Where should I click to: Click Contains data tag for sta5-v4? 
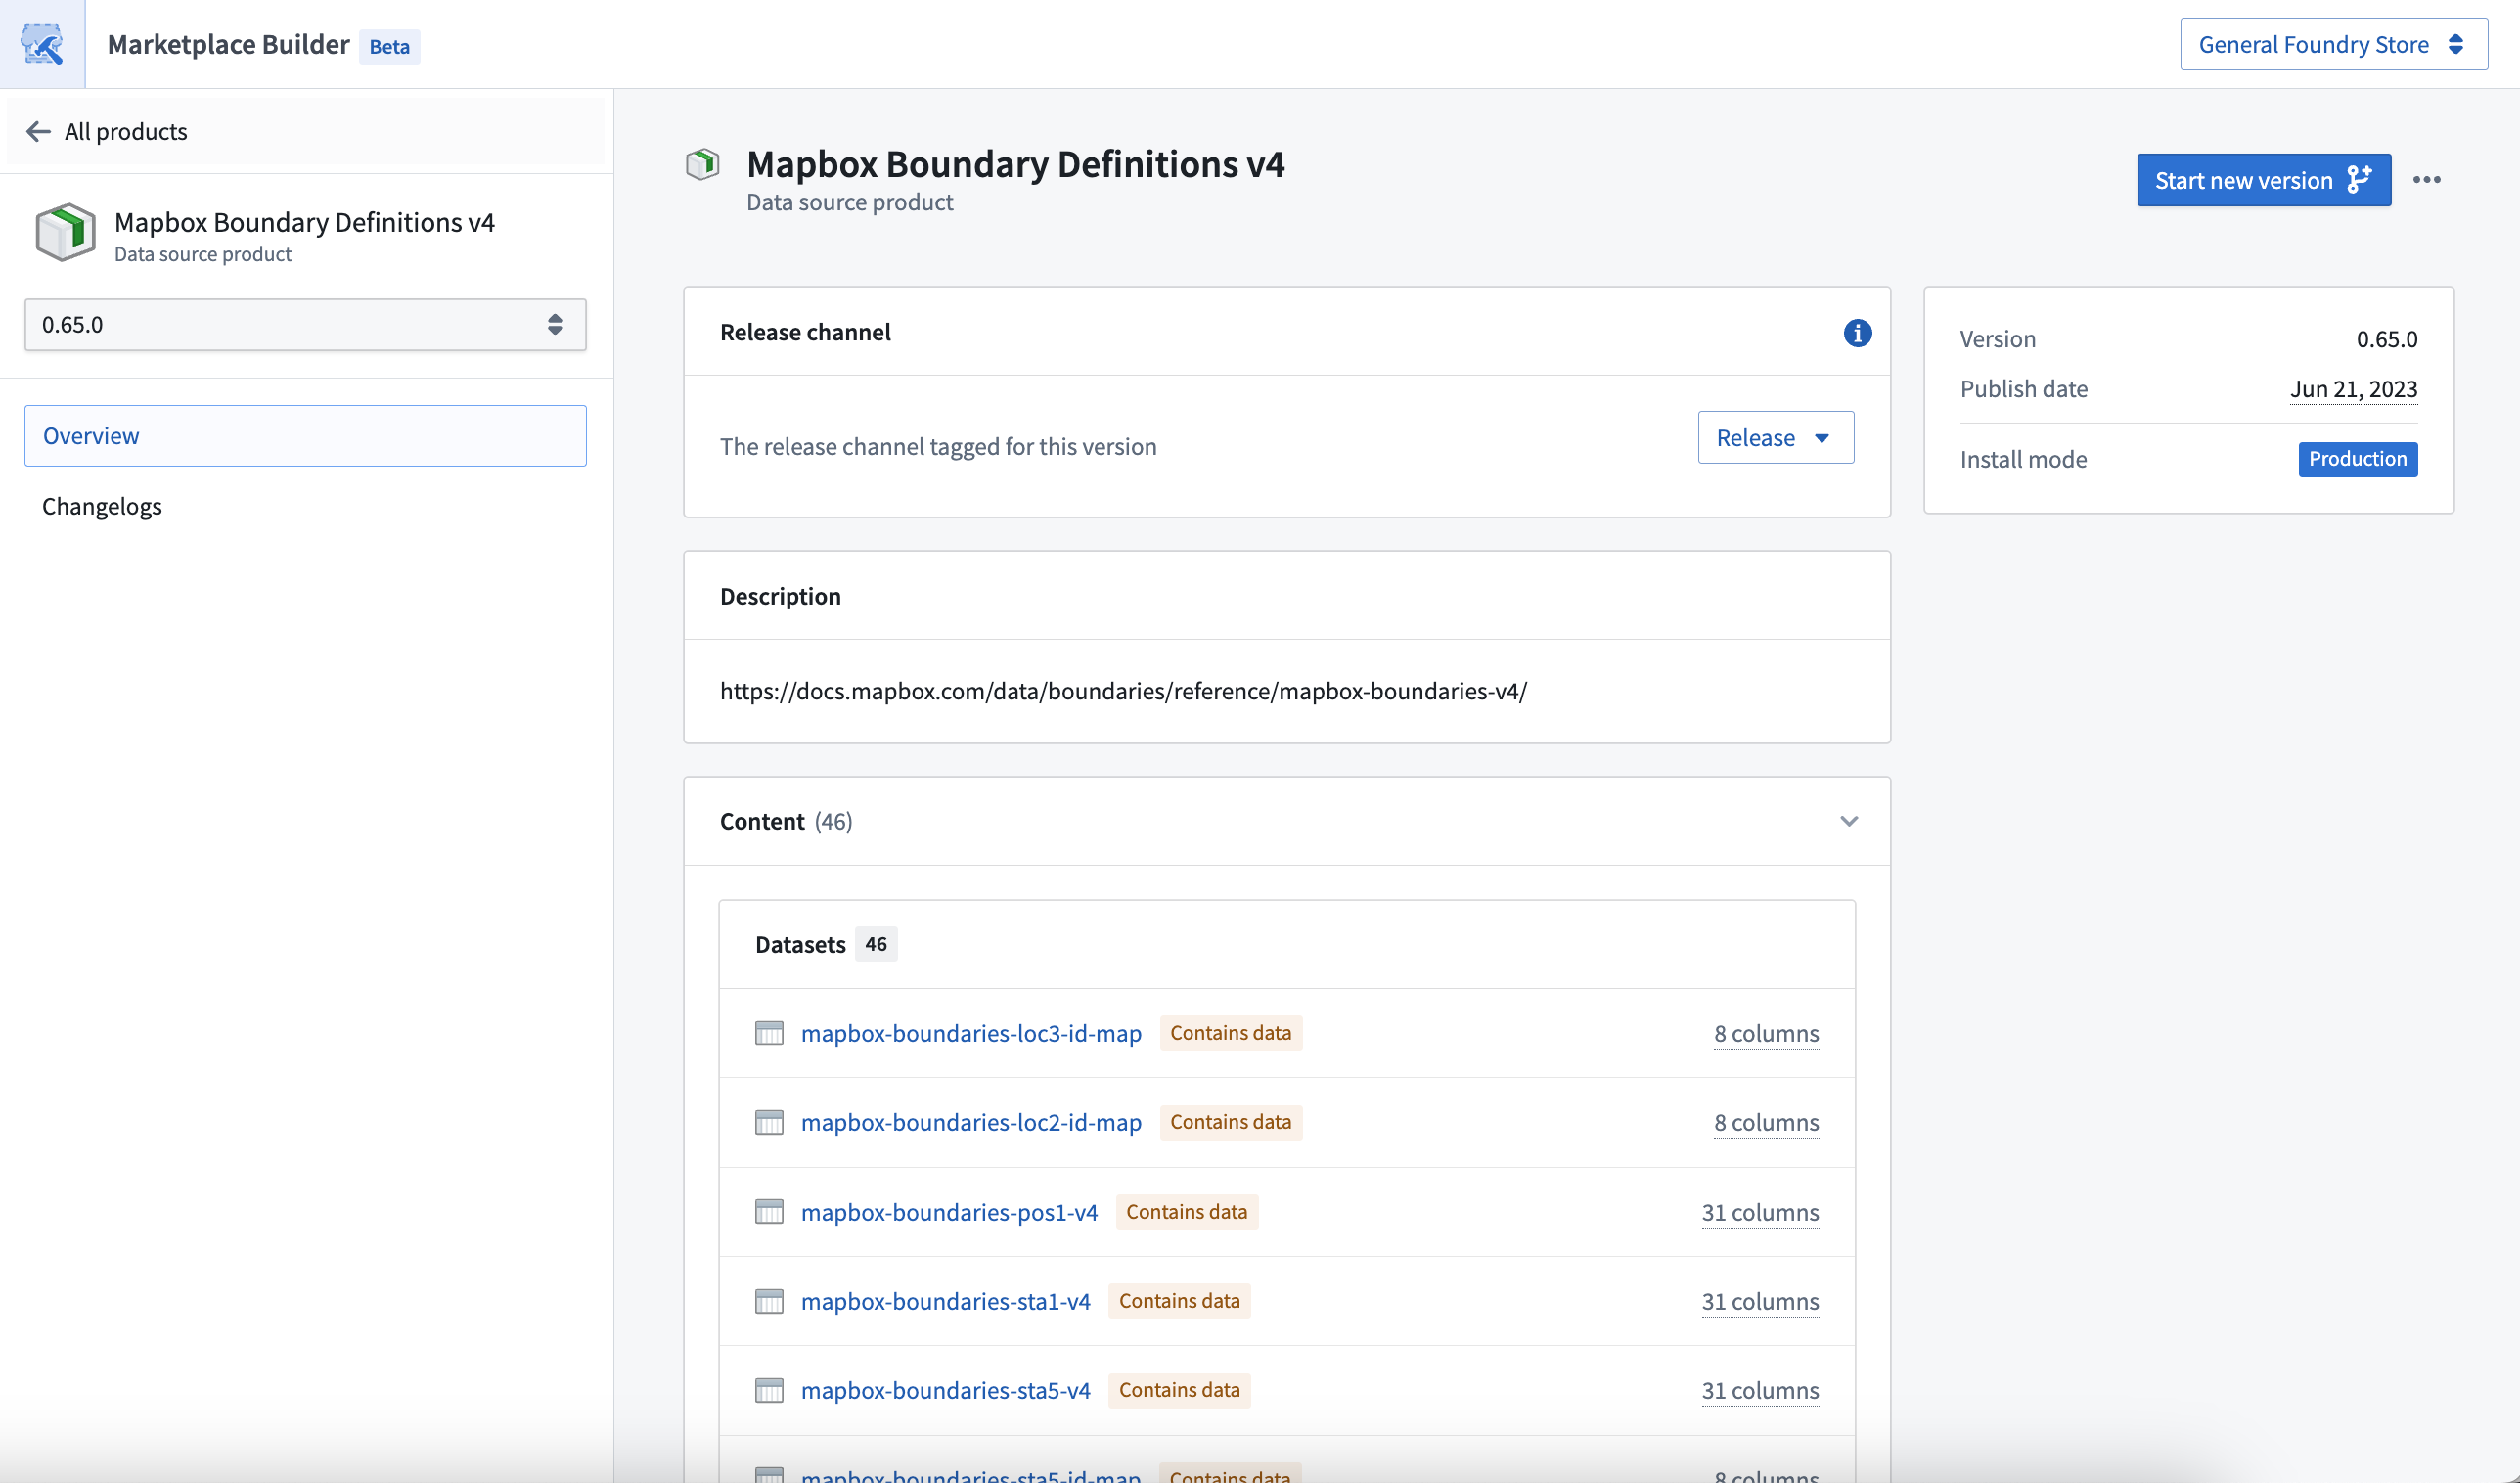tap(1179, 1390)
